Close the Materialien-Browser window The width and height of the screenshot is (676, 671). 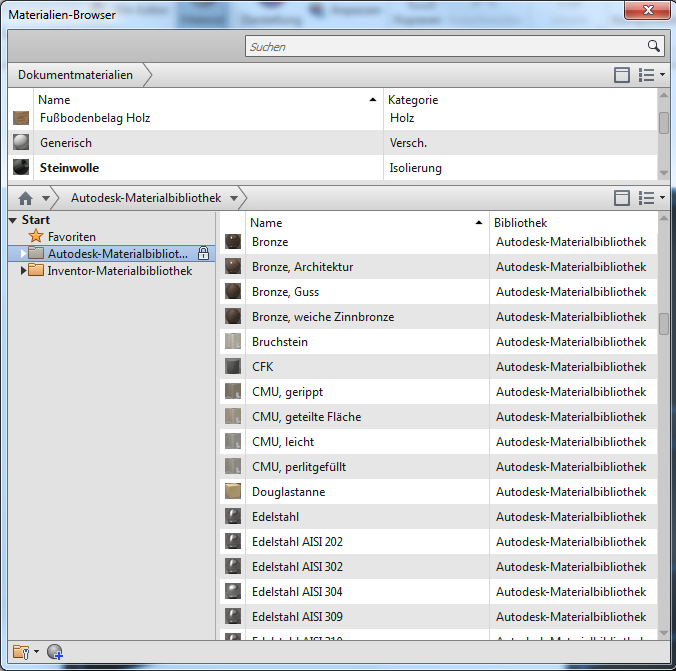coord(648,10)
